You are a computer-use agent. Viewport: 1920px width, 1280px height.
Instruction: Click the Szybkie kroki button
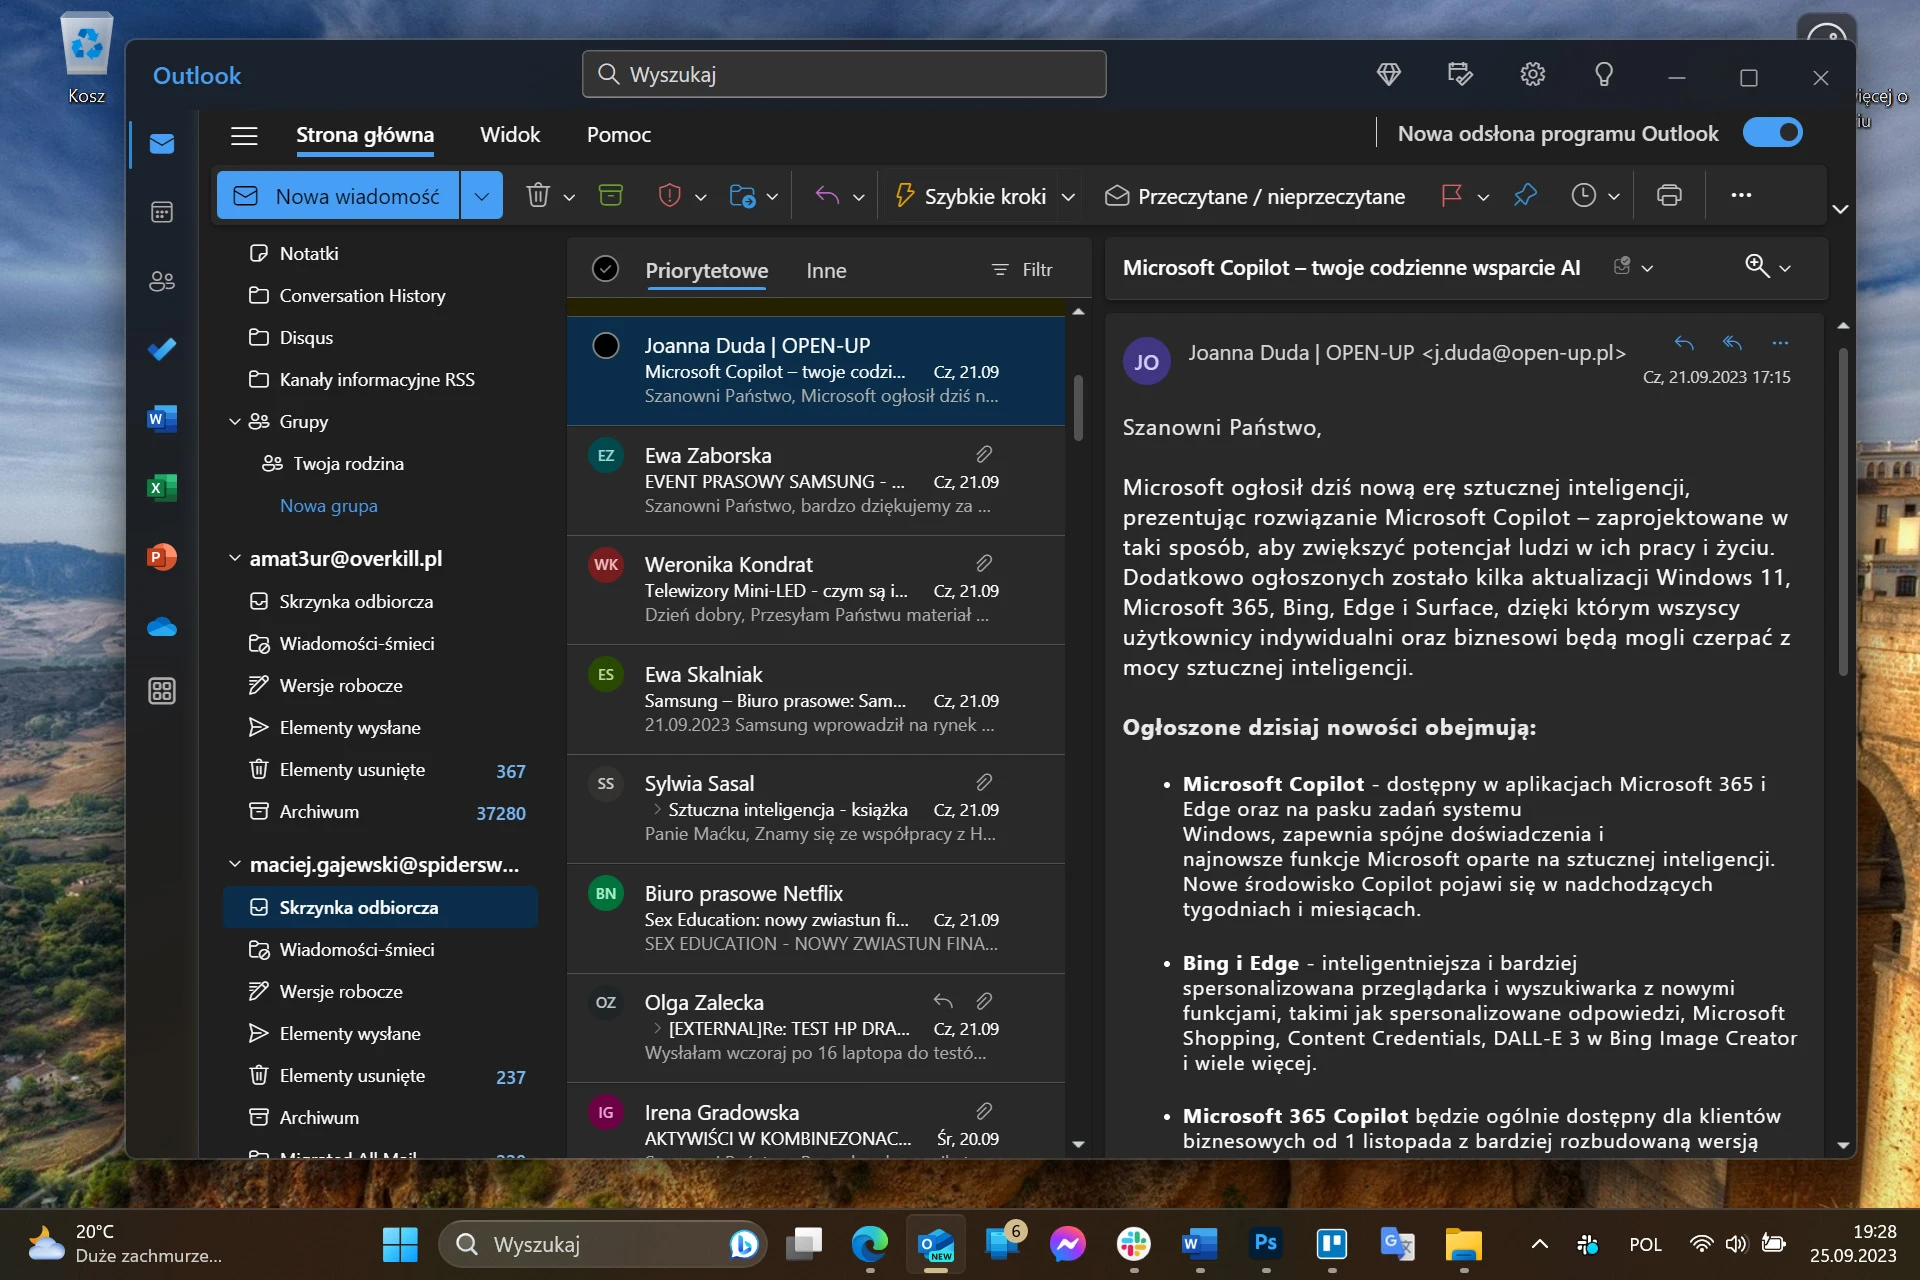click(971, 196)
